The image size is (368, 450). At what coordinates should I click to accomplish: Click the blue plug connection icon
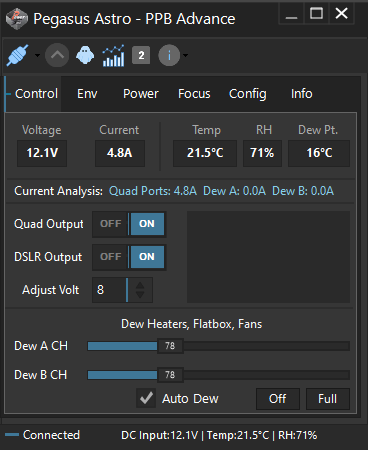pos(17,55)
